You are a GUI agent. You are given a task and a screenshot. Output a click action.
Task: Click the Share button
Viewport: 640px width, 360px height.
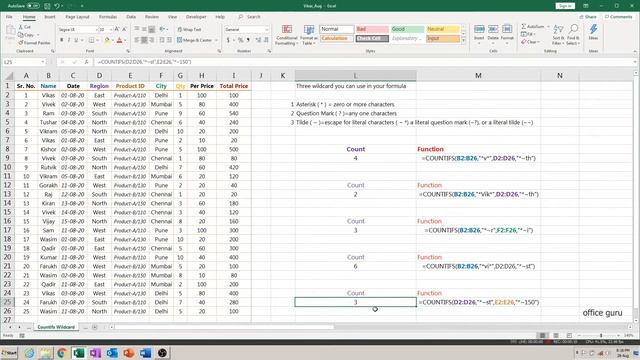click(588, 17)
